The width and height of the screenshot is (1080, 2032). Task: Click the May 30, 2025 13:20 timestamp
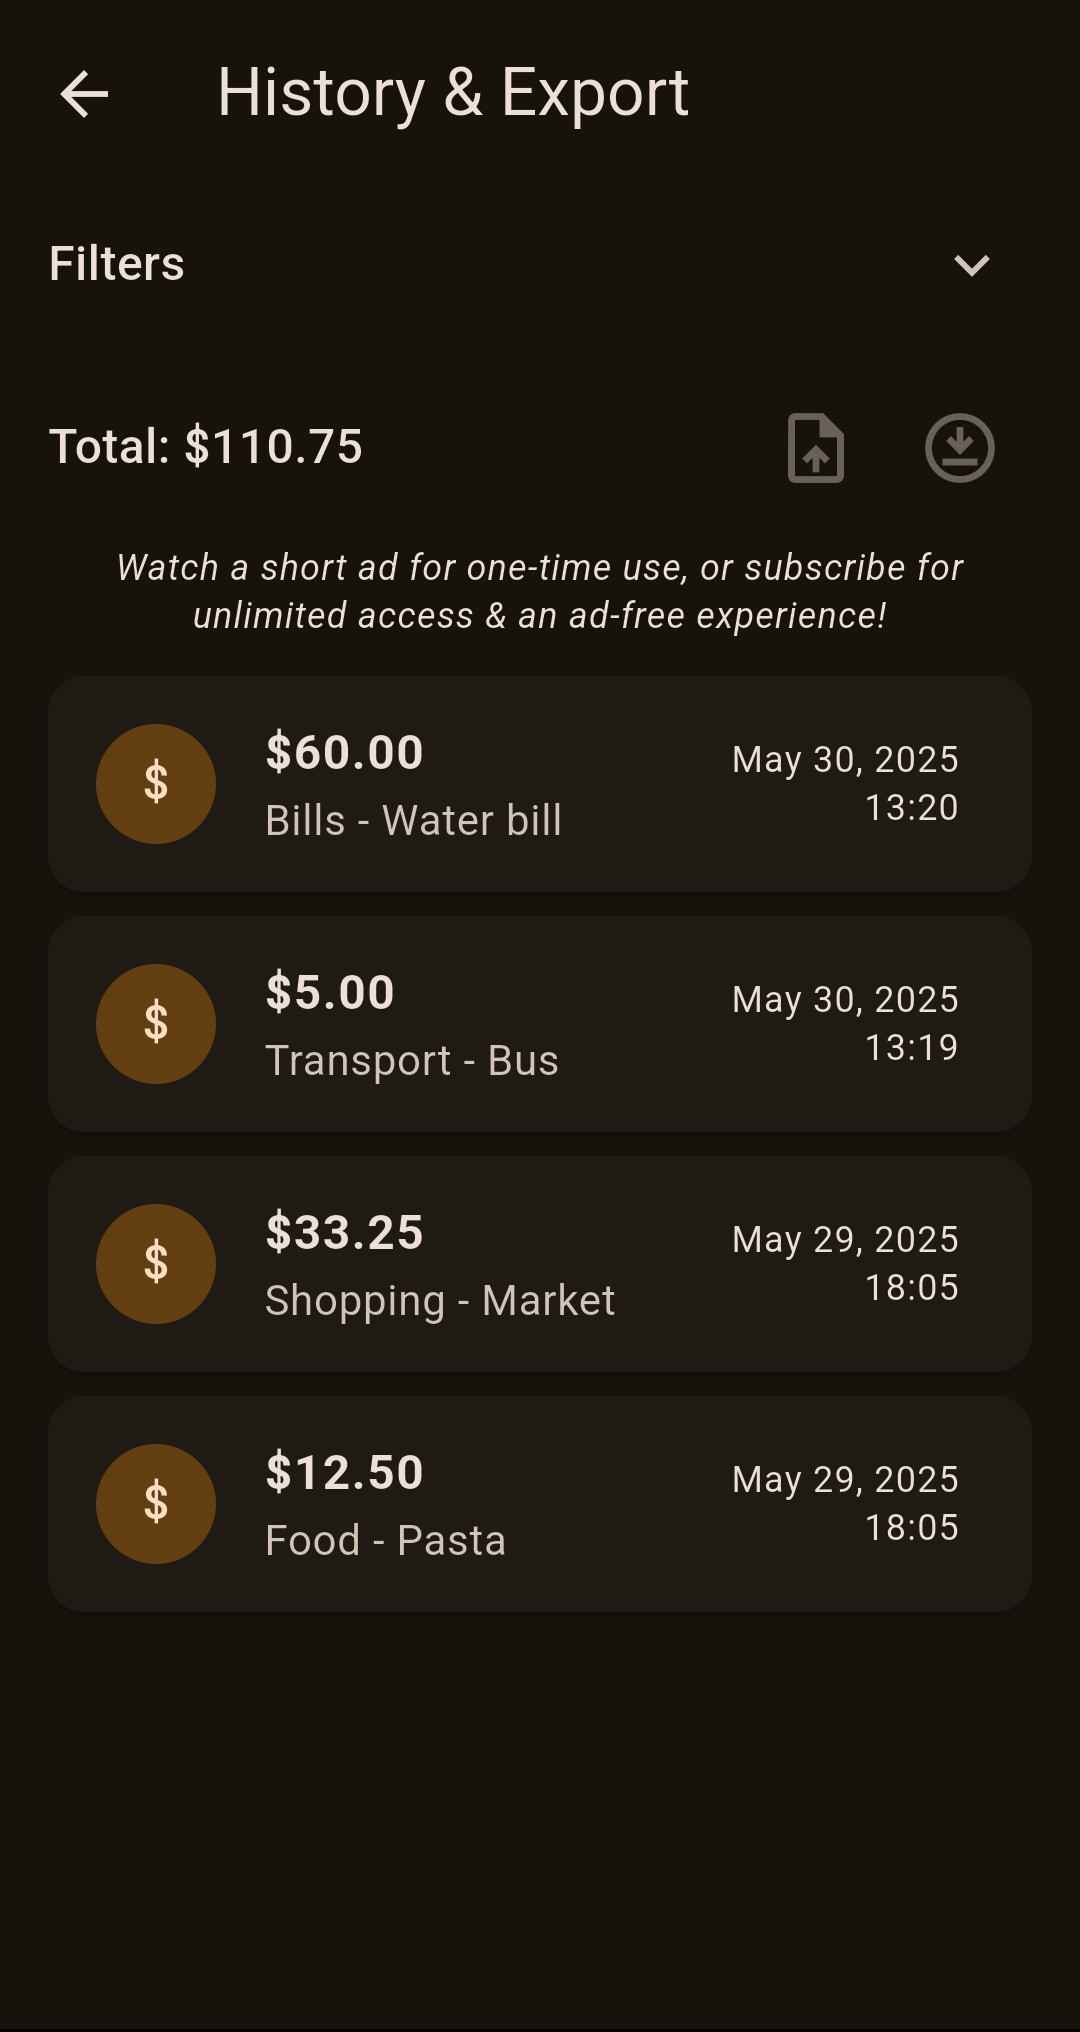pyautogui.click(x=845, y=783)
